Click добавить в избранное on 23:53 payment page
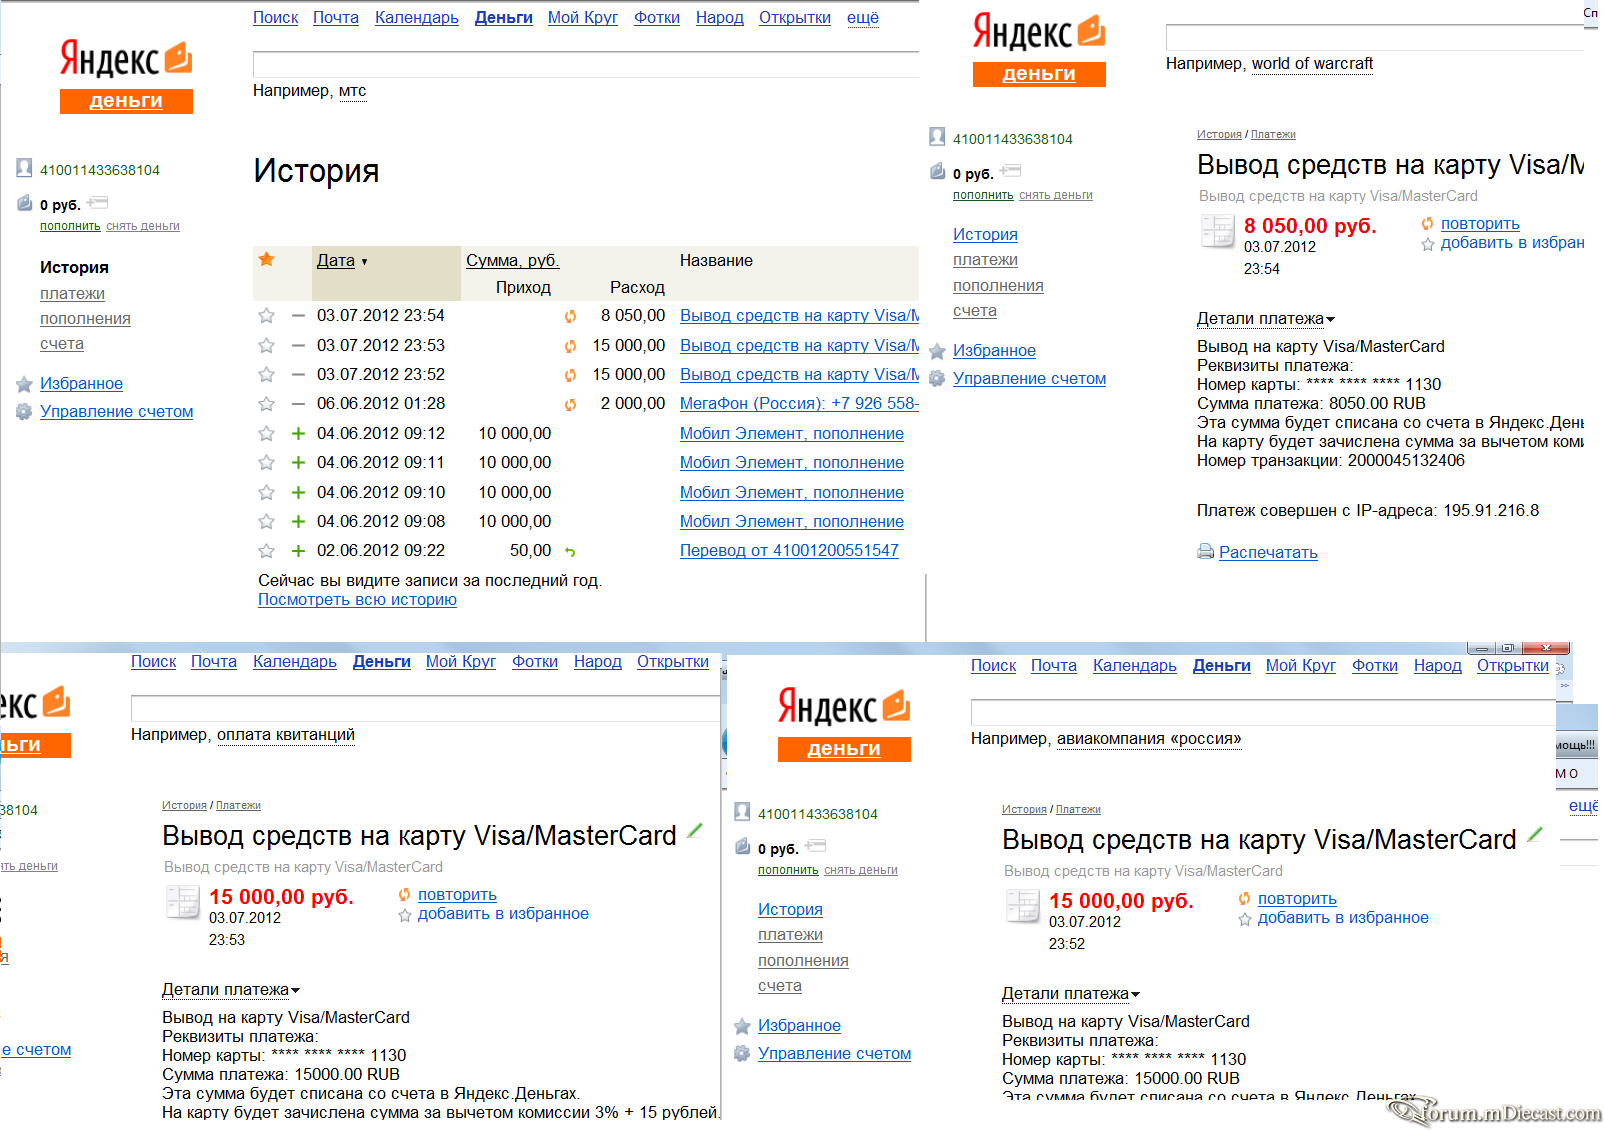 (x=503, y=914)
